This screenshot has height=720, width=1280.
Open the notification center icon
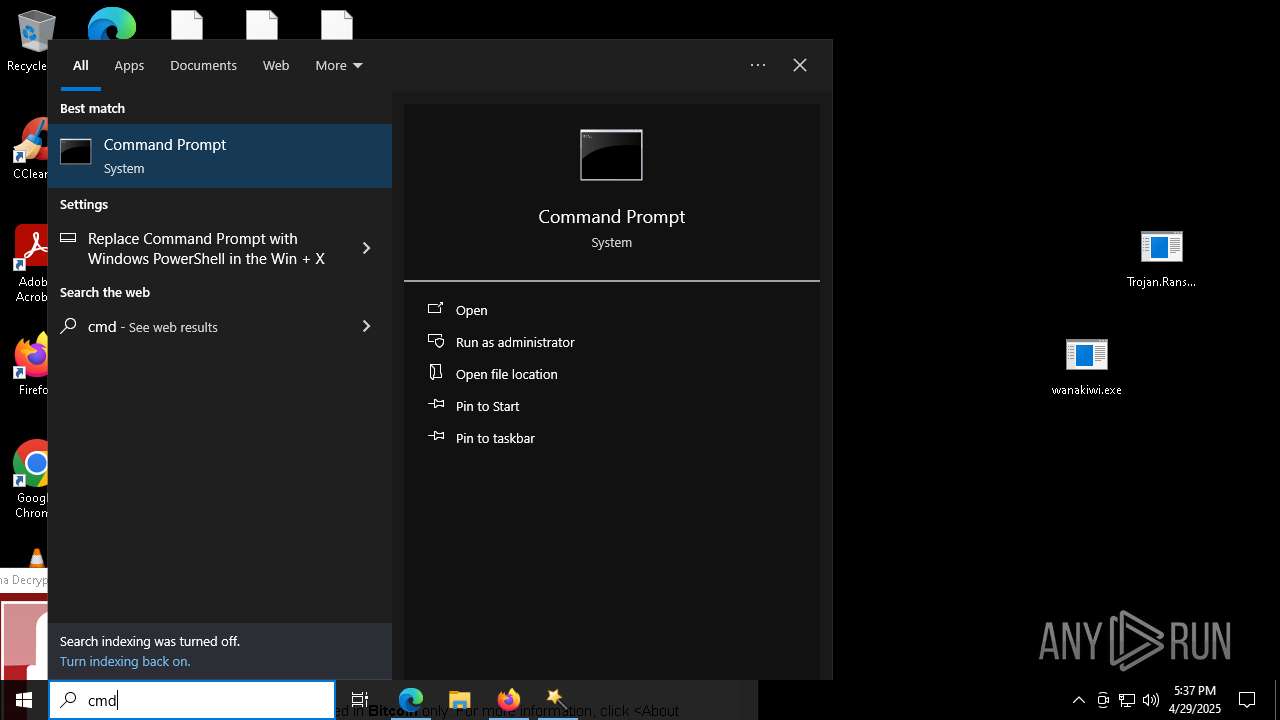[x=1248, y=700]
